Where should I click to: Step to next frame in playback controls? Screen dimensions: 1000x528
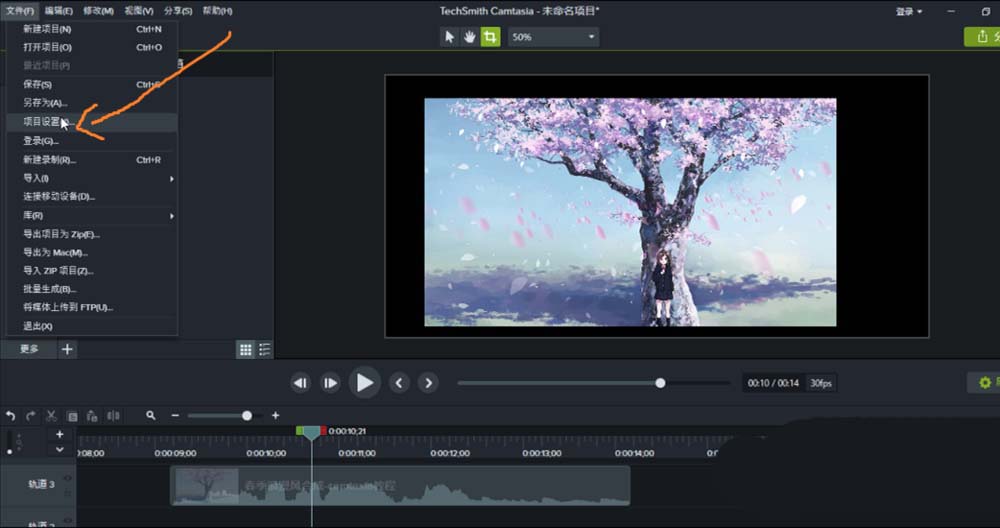tap(330, 383)
